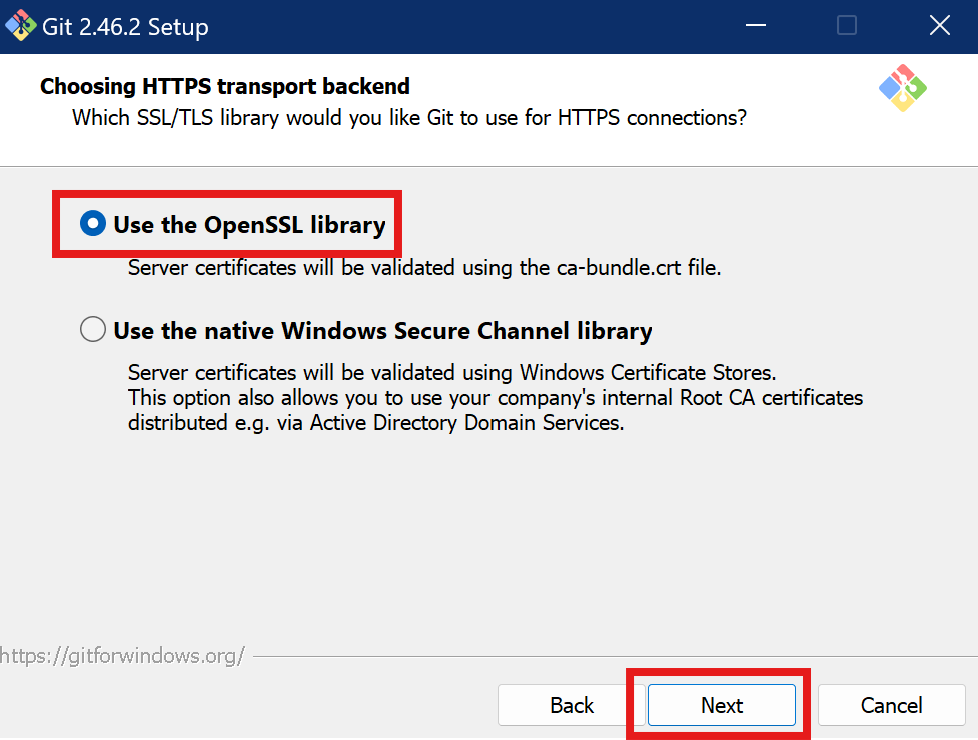Screen dimensions: 978x740
Task: Click the Next button
Action: (722, 705)
